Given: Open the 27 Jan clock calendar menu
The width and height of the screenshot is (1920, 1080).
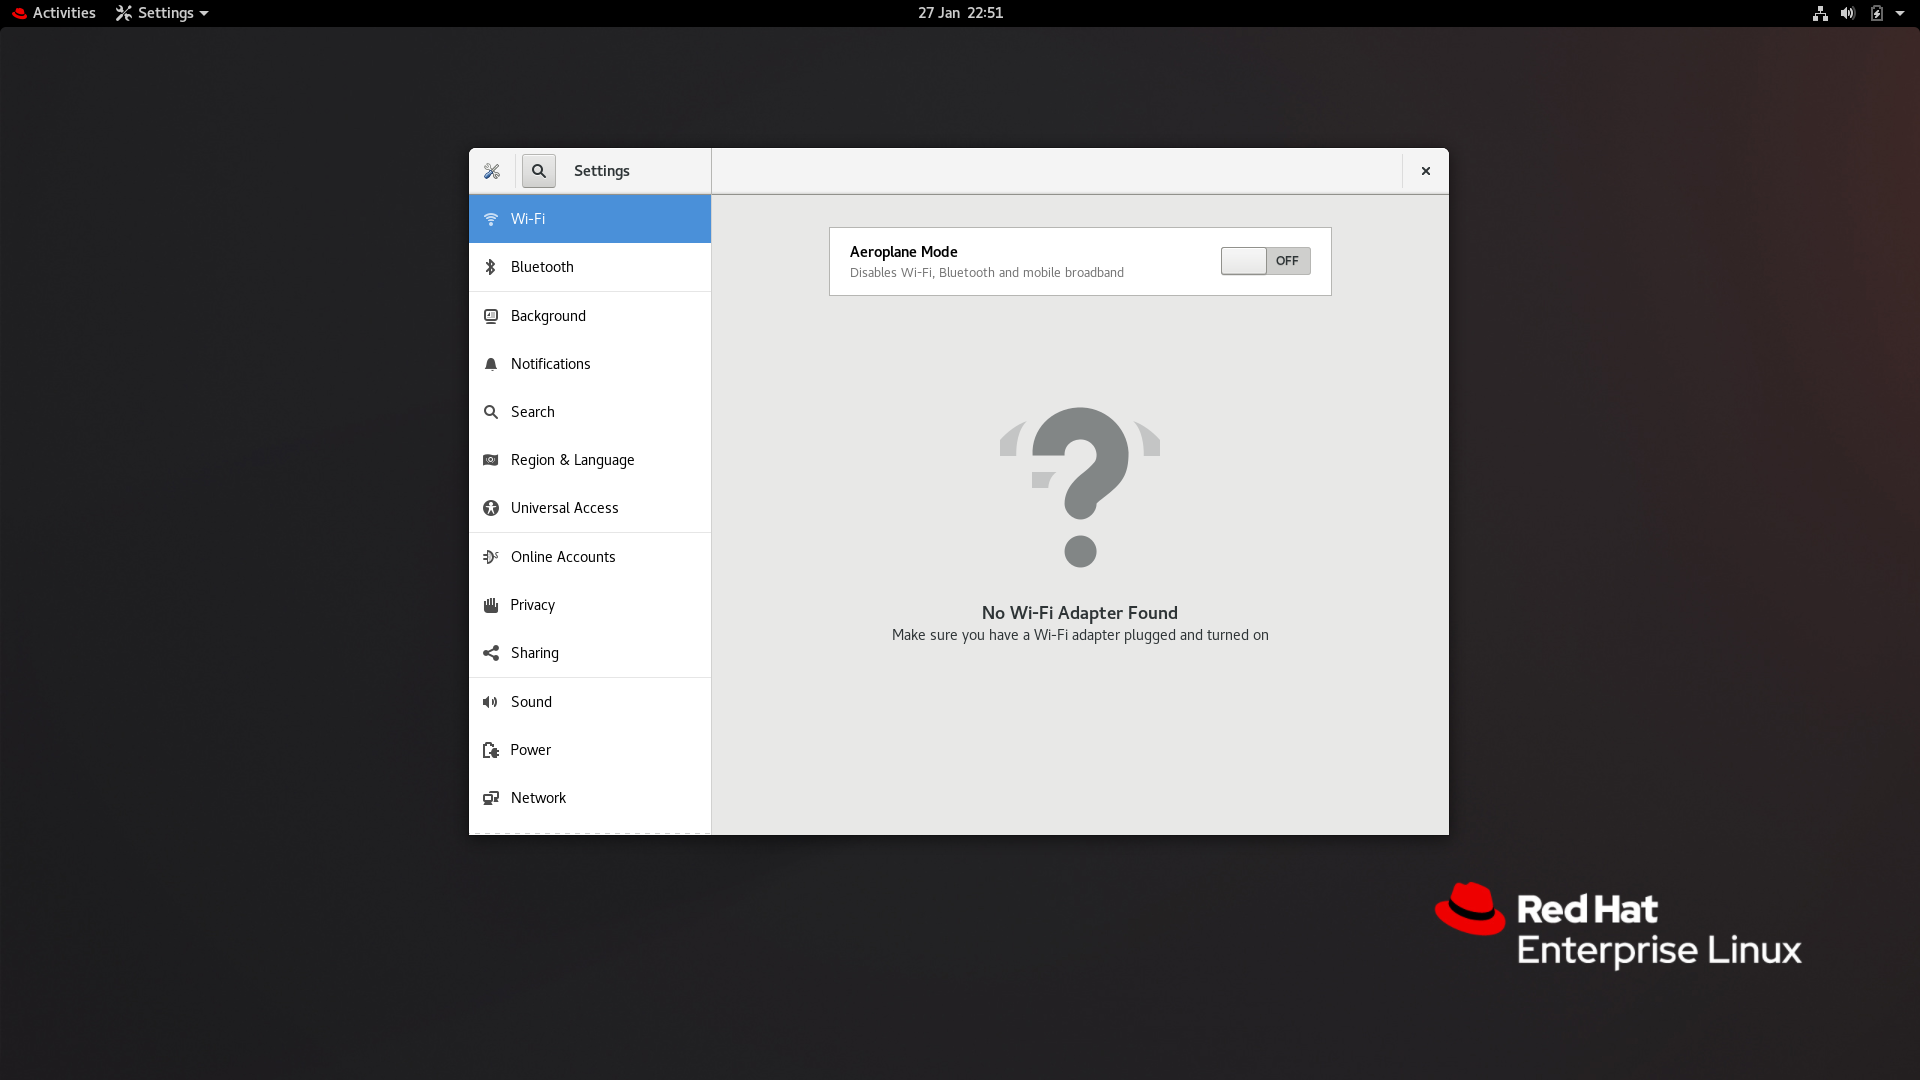Looking at the screenshot, I should coord(960,13).
